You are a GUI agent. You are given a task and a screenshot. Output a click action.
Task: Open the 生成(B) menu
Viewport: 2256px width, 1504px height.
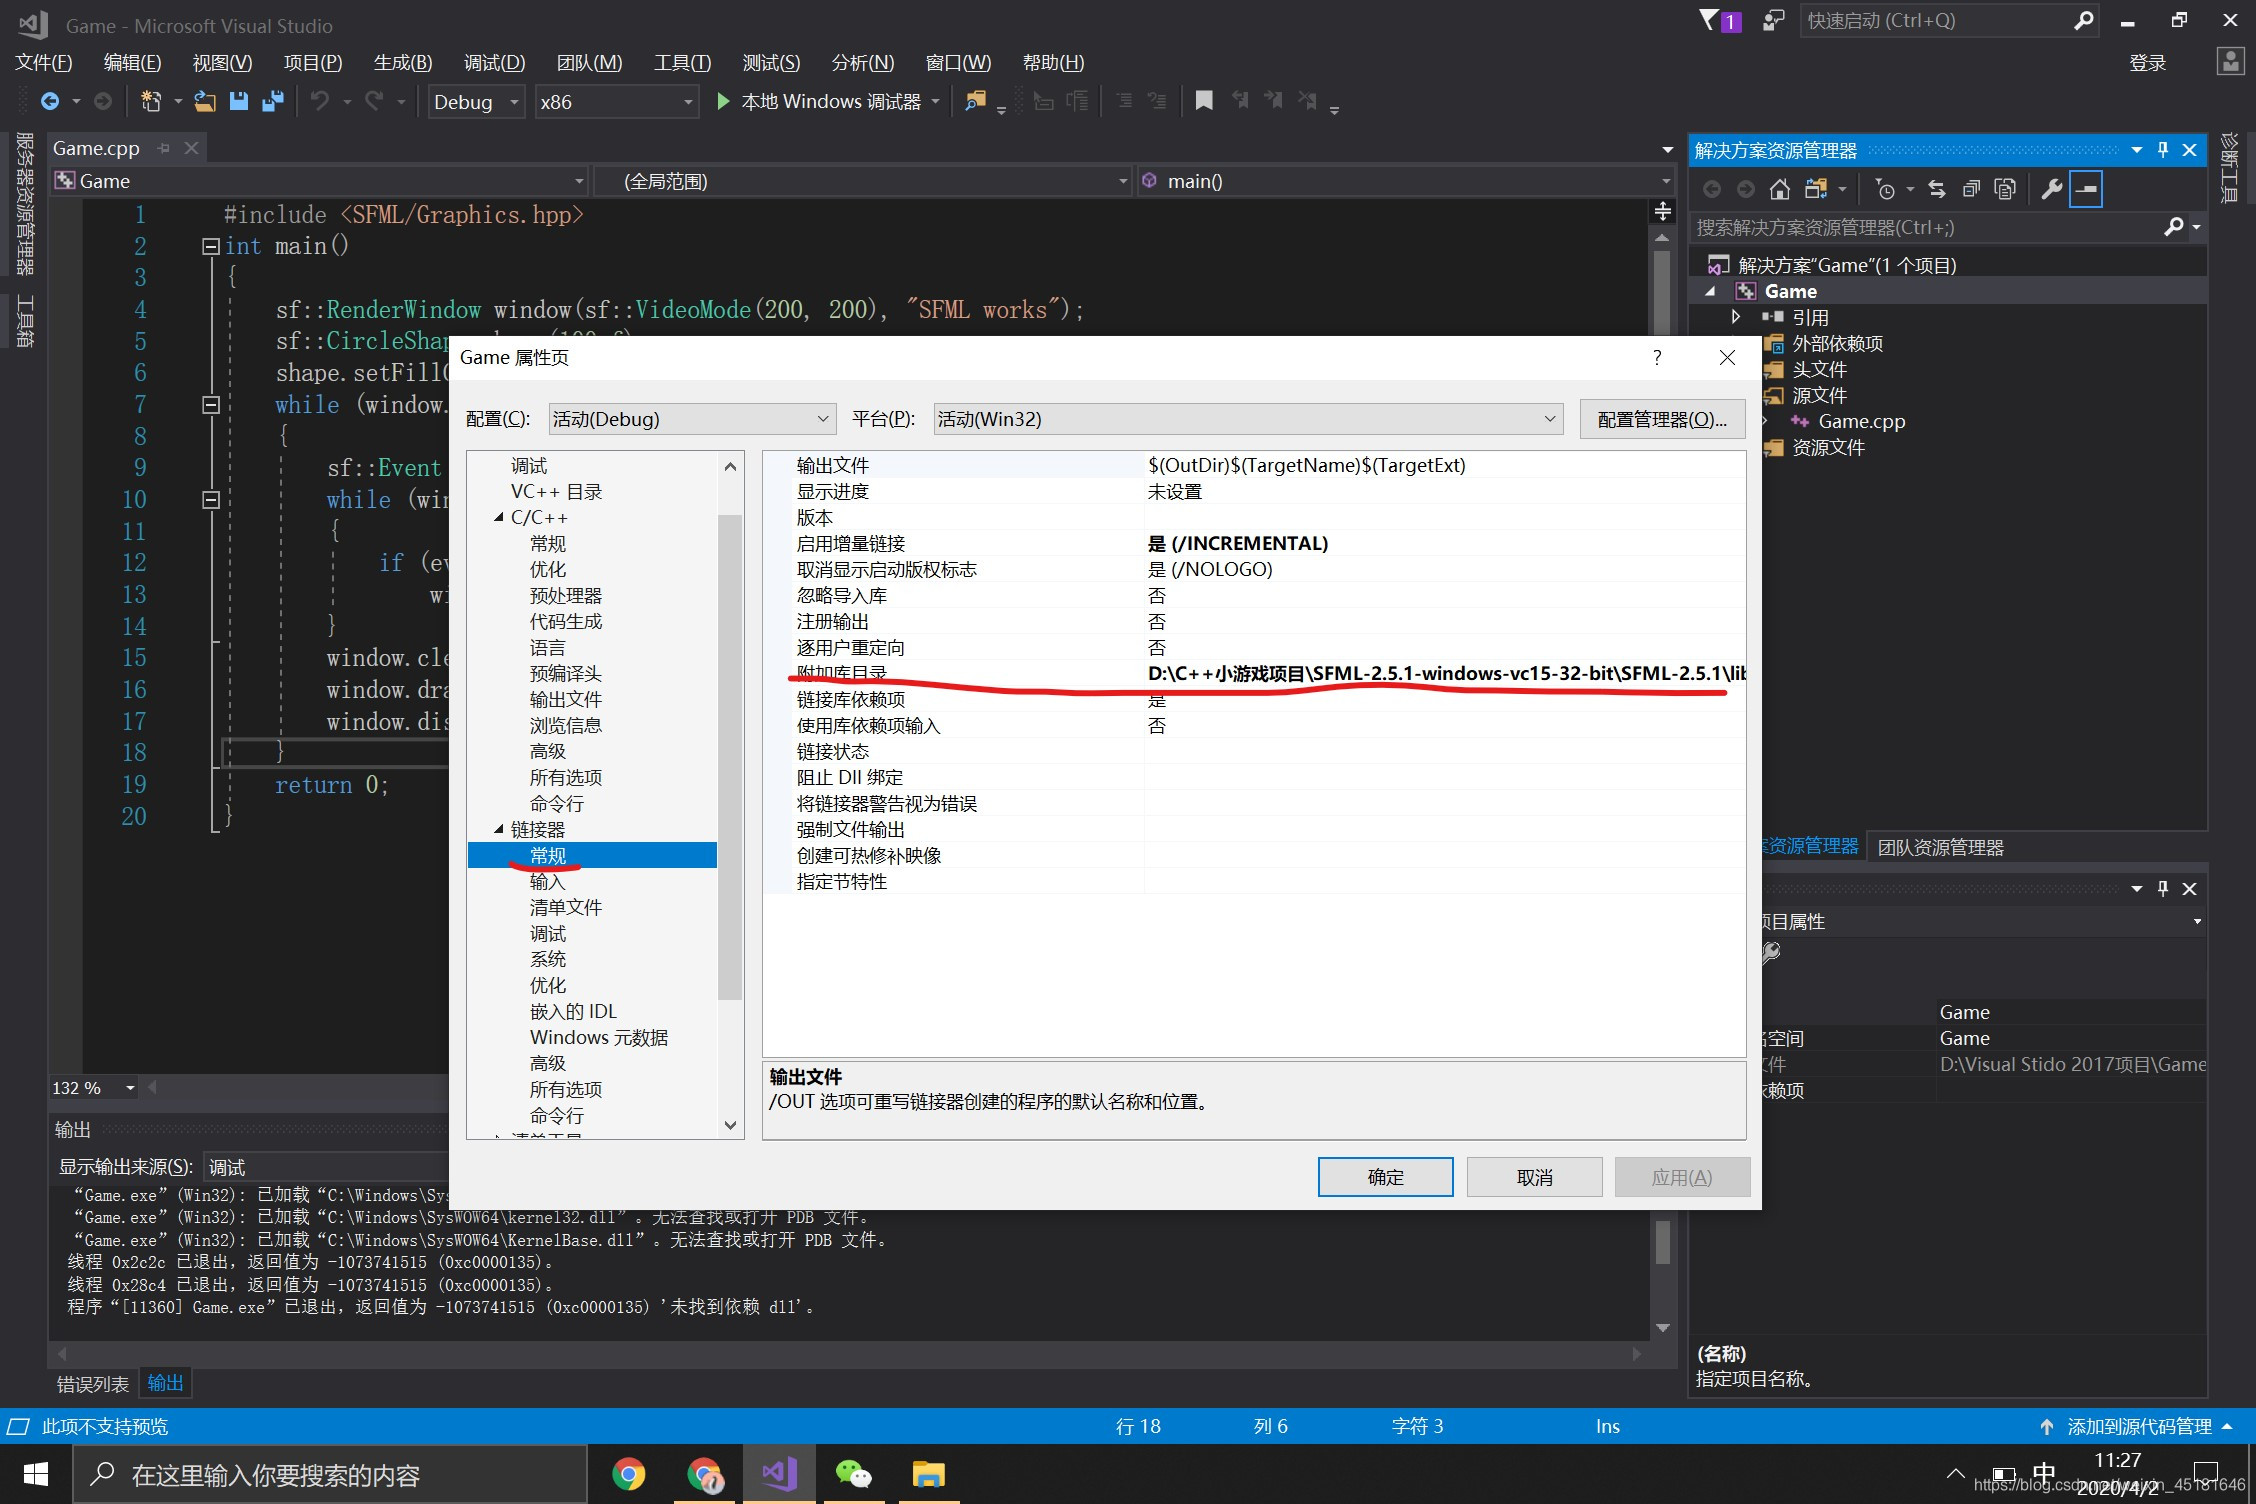(403, 63)
